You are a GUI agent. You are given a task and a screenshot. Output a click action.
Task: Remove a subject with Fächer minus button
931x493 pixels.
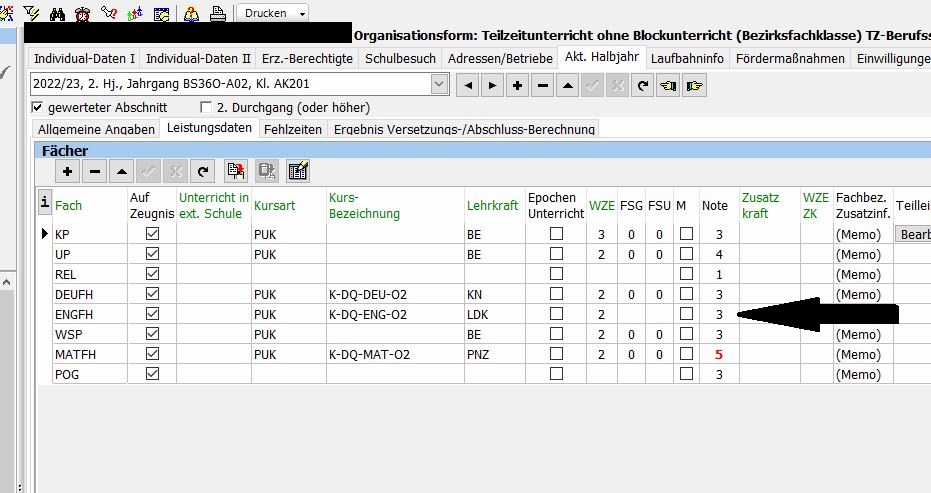94,172
